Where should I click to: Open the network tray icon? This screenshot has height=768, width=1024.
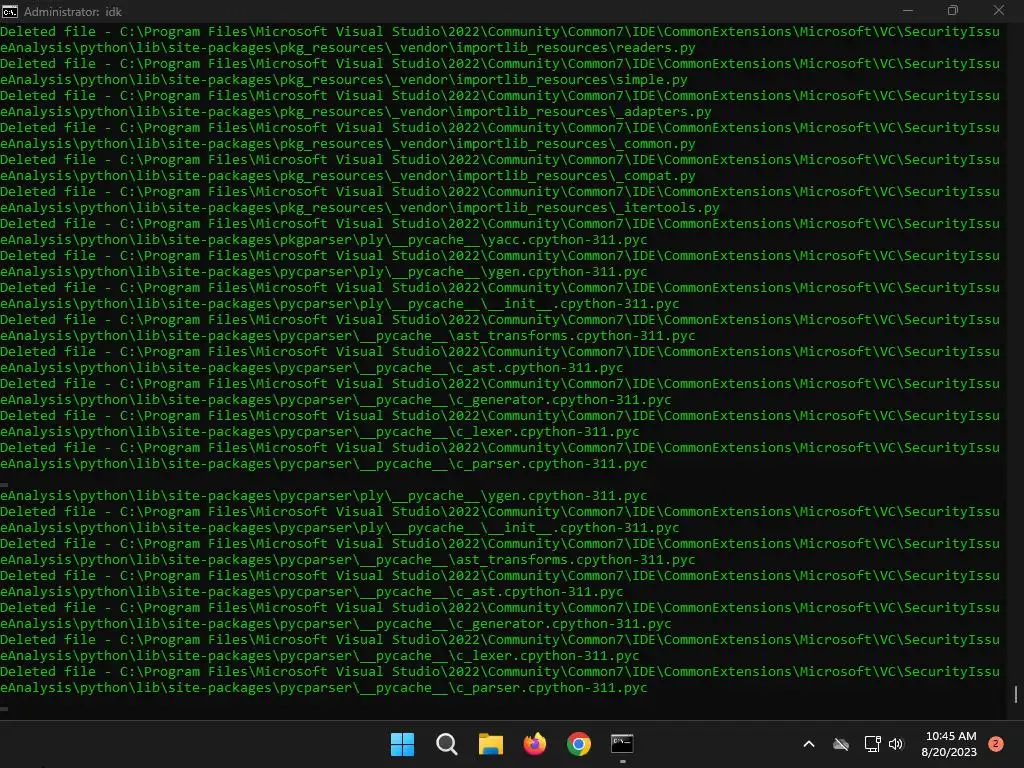tap(872, 744)
